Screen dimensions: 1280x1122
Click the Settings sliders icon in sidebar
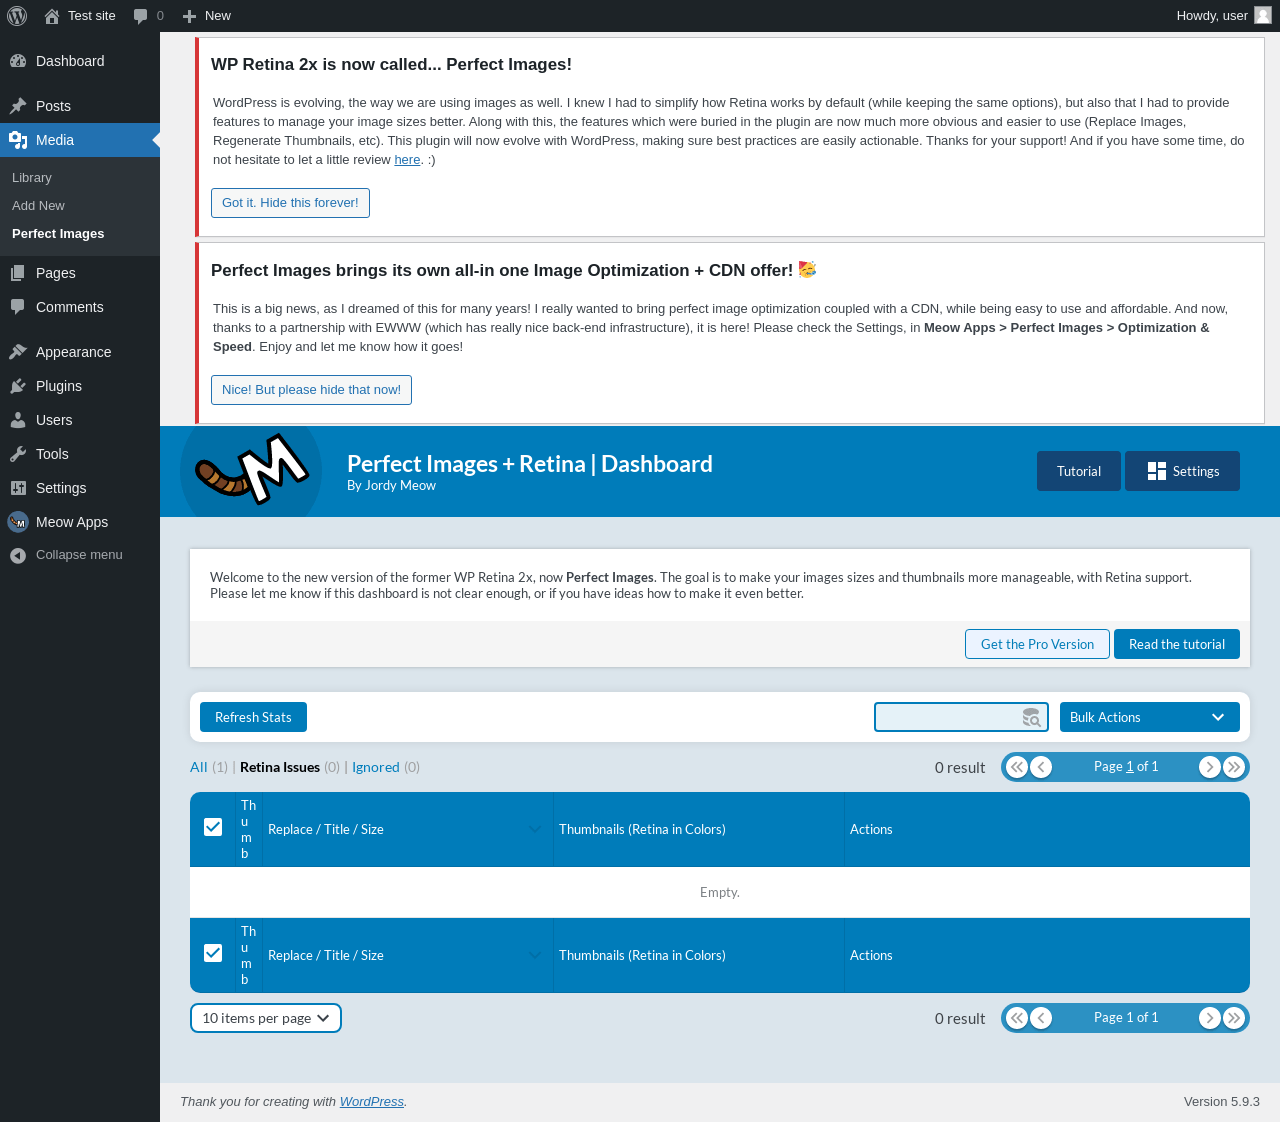[x=18, y=488]
